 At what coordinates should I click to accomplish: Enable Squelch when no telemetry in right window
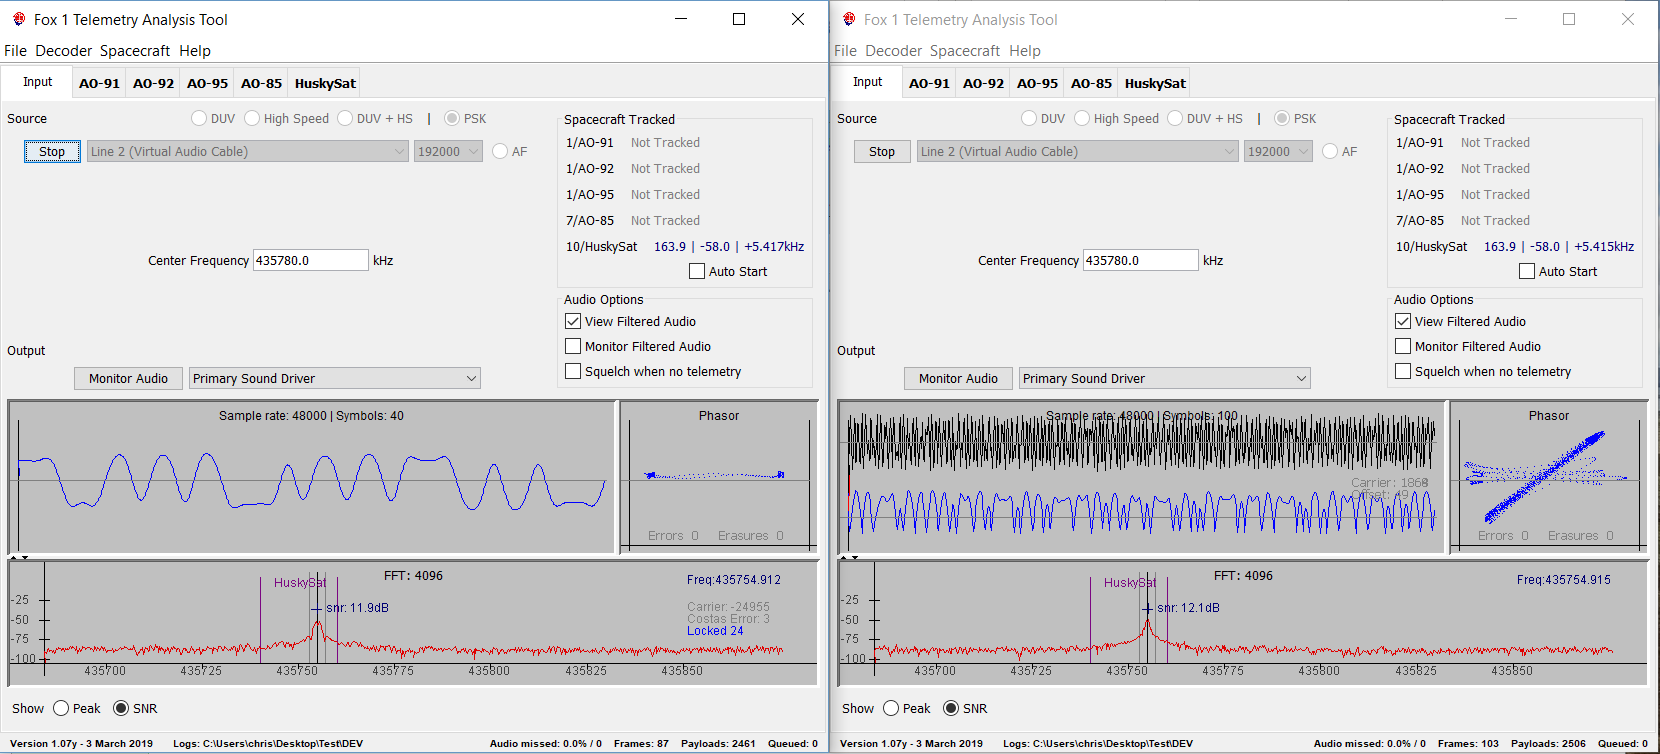(1403, 371)
